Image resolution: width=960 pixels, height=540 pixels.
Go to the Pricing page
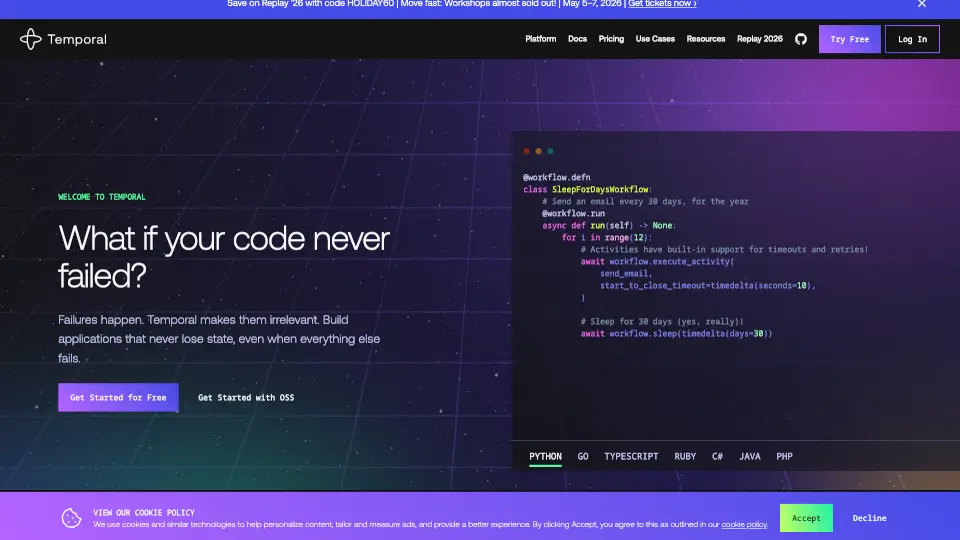point(611,39)
